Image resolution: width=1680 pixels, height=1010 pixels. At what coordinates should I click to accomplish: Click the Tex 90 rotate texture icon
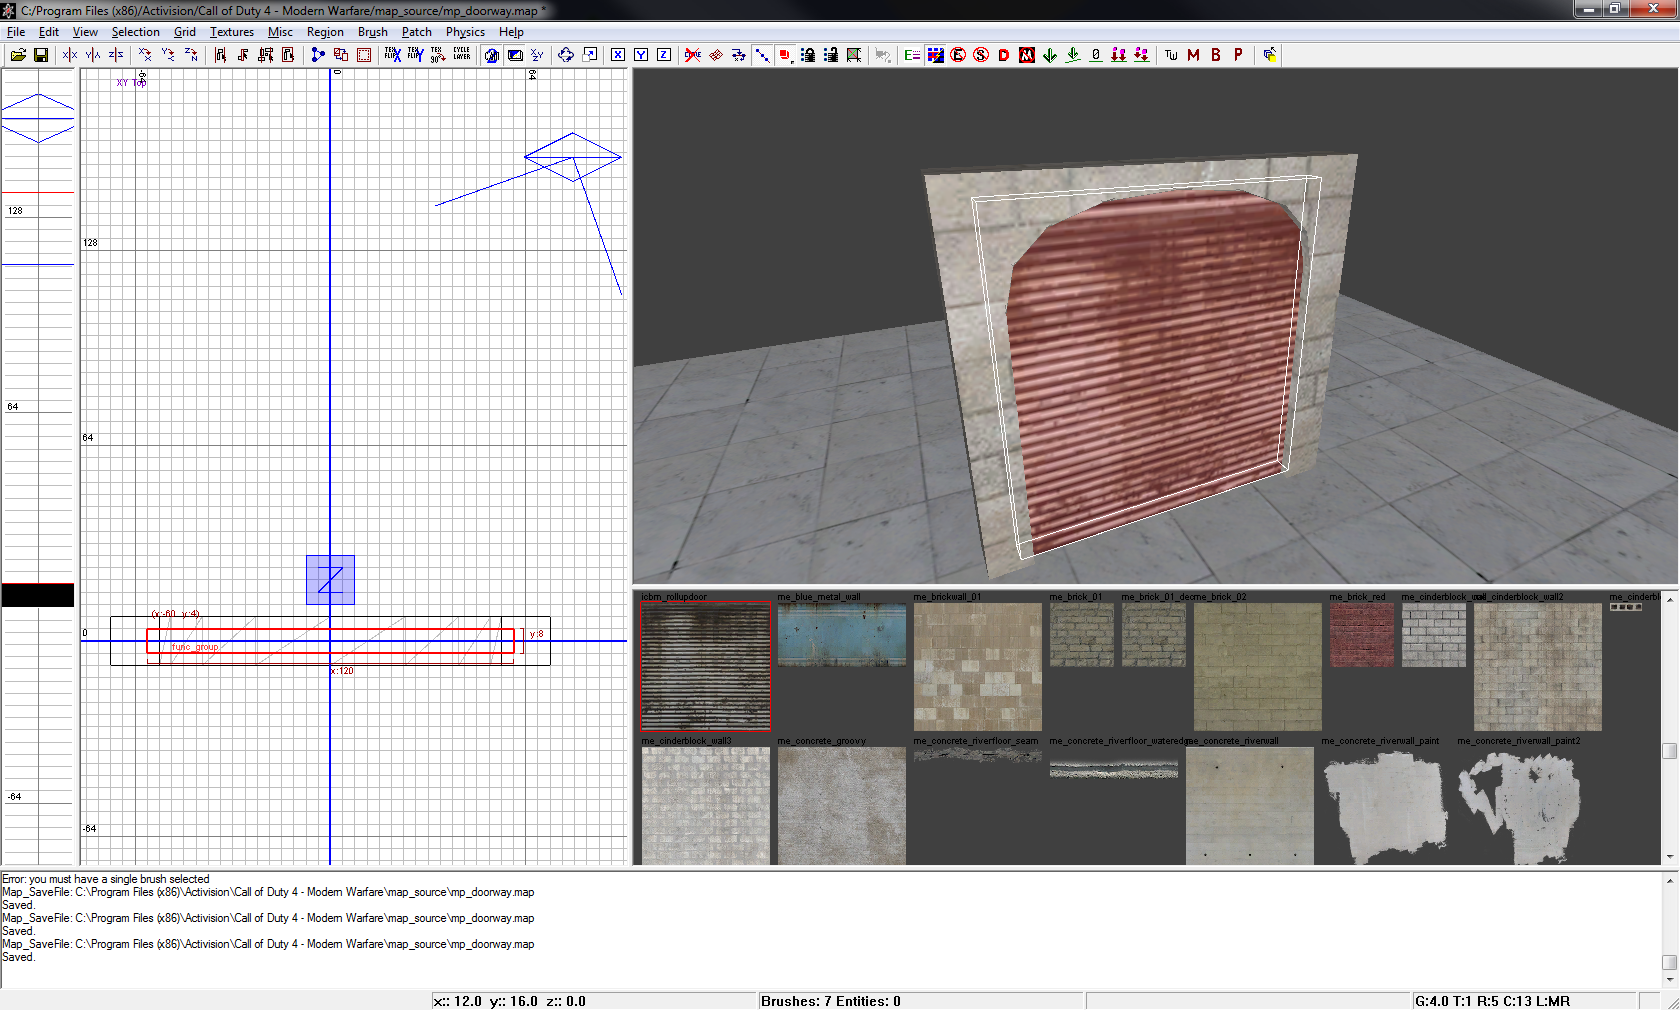[x=437, y=55]
